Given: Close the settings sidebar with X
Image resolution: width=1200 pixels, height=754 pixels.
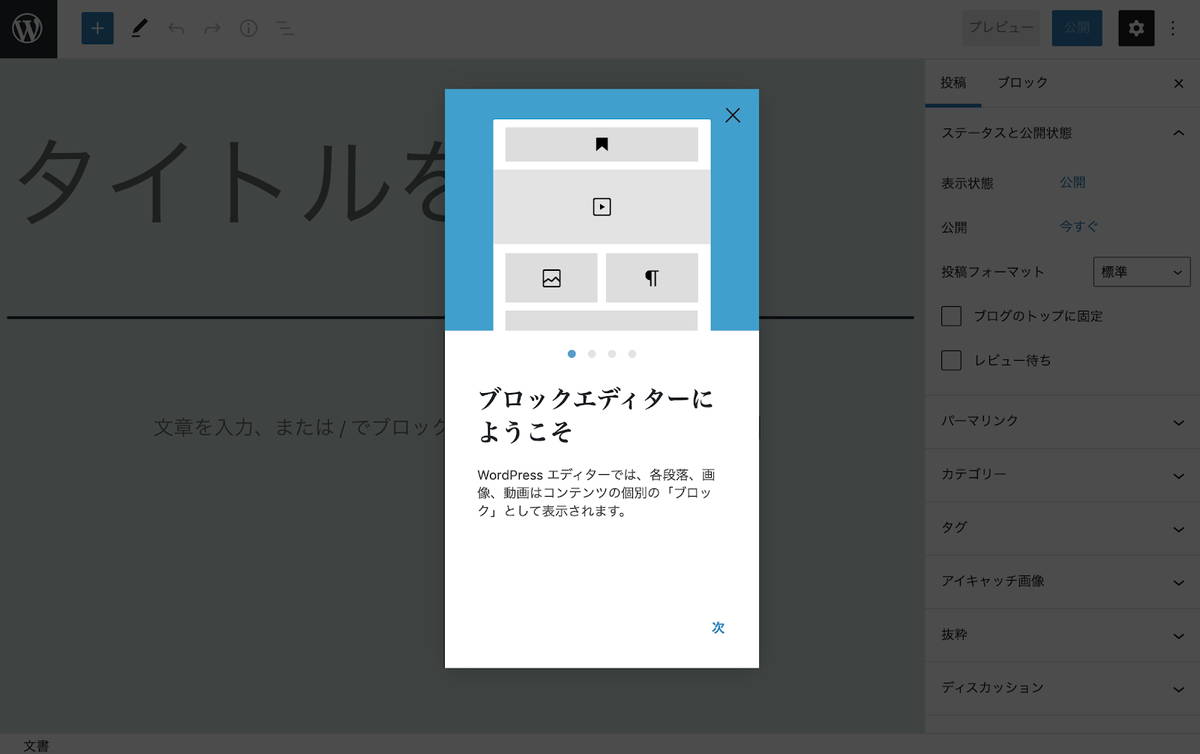Looking at the screenshot, I should pos(1178,83).
